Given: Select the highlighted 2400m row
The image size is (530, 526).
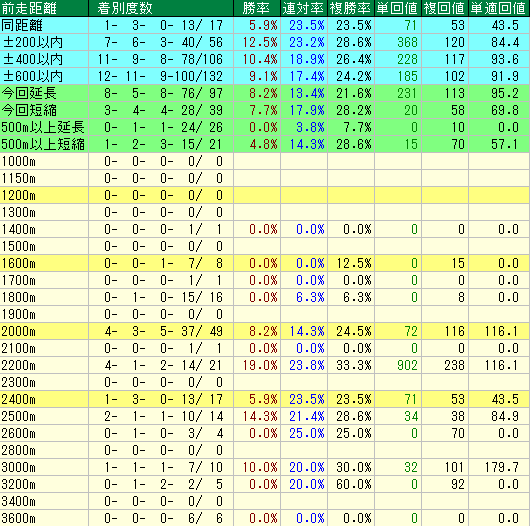Looking at the screenshot, I should click(x=265, y=399).
